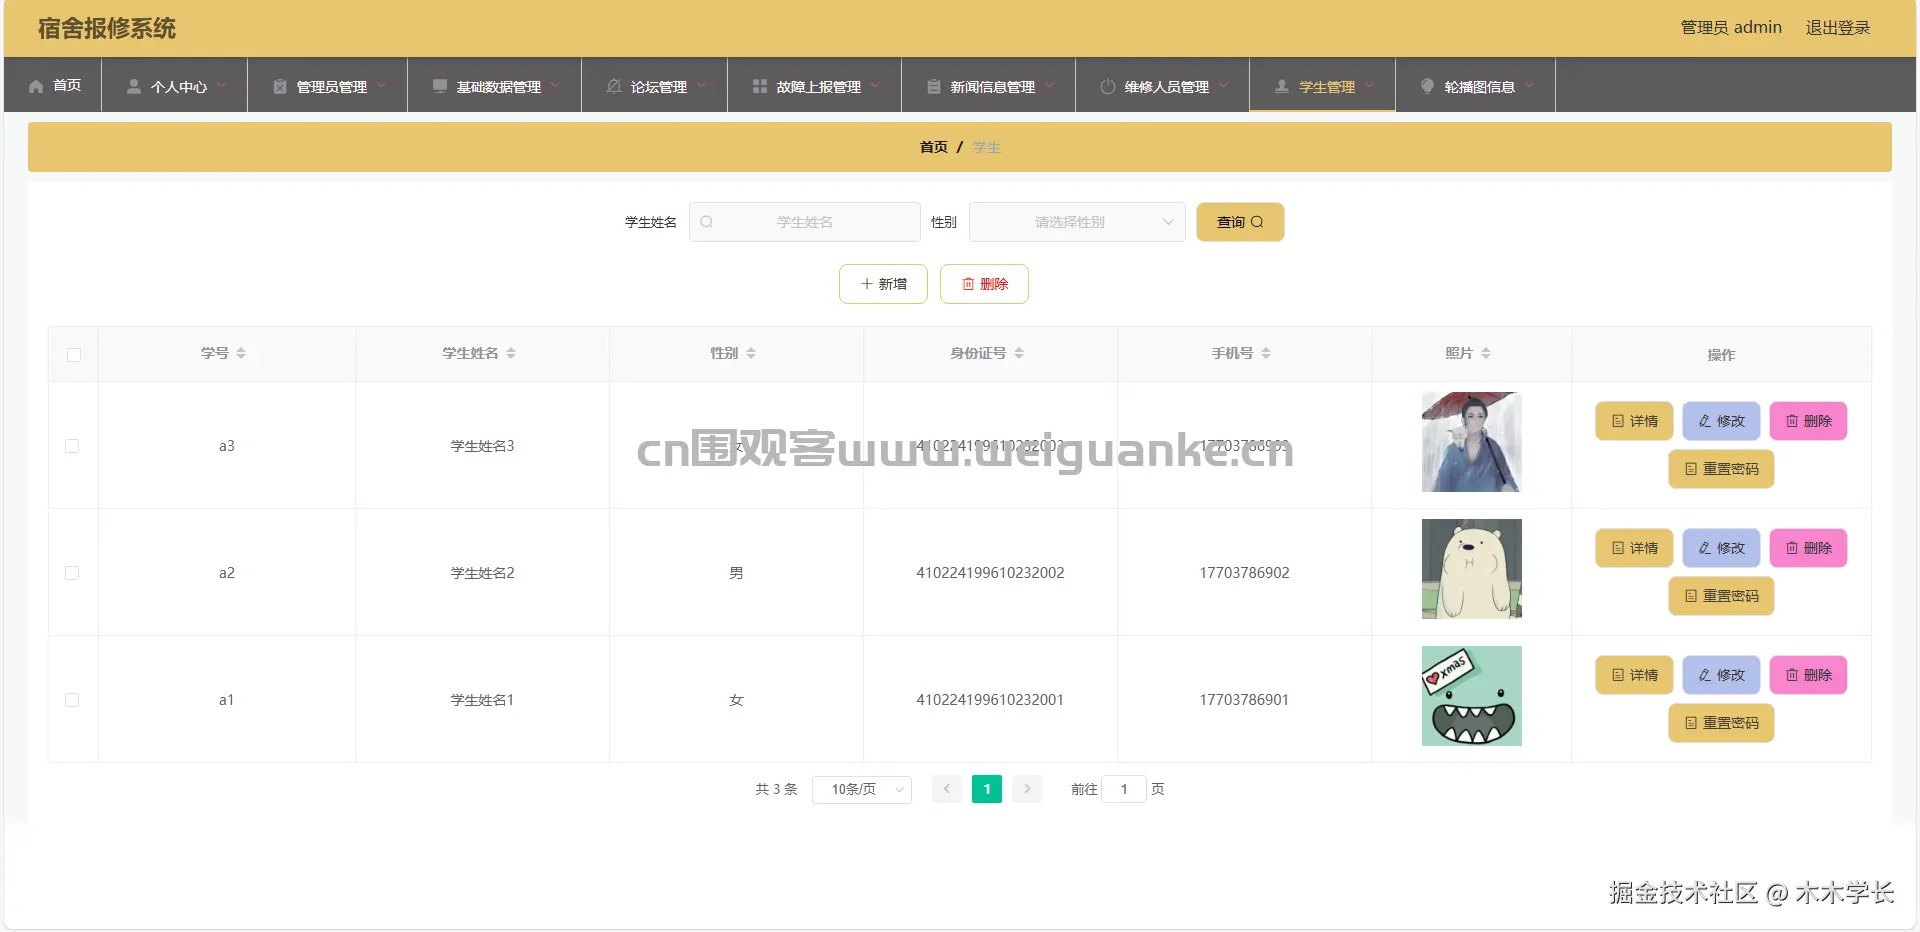Click page number 1 button

[x=987, y=789]
